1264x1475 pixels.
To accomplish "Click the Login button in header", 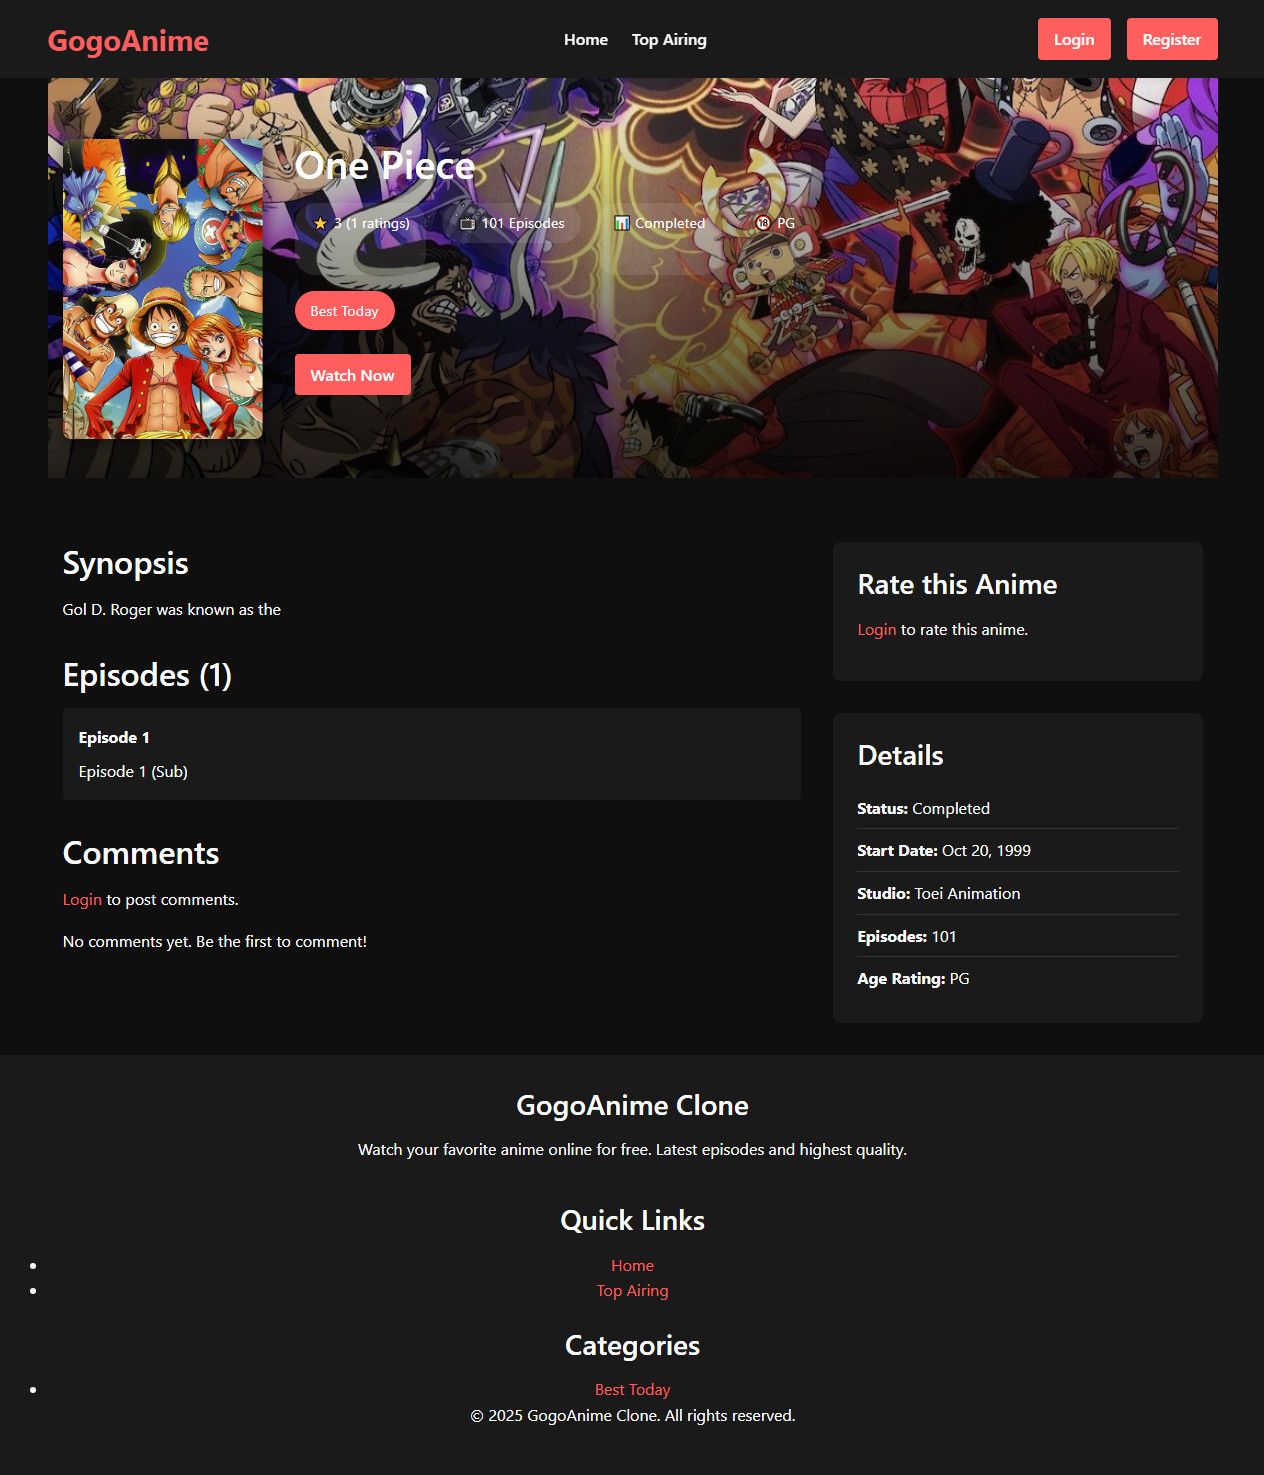I will pyautogui.click(x=1074, y=39).
